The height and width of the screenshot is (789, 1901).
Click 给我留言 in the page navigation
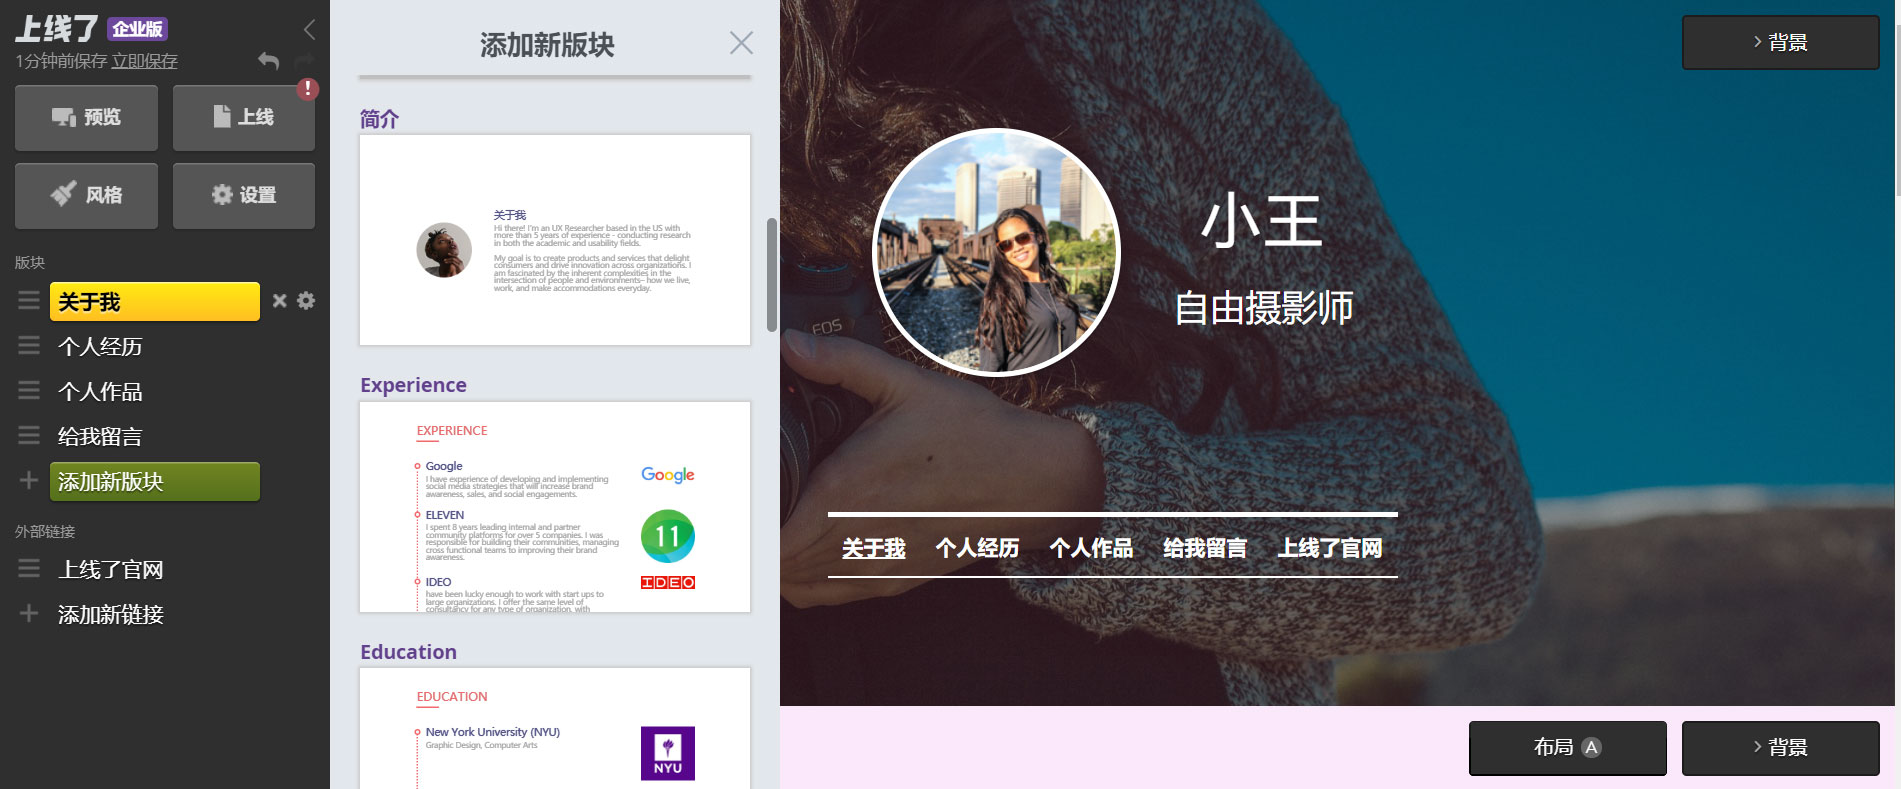(1205, 548)
